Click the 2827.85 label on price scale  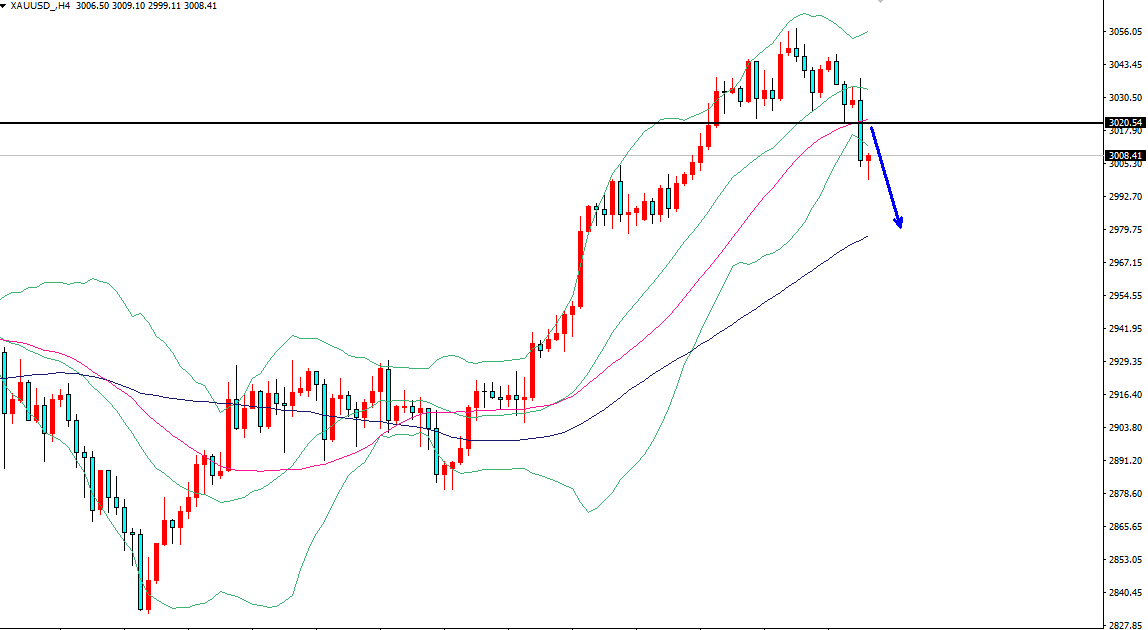coord(1125,624)
